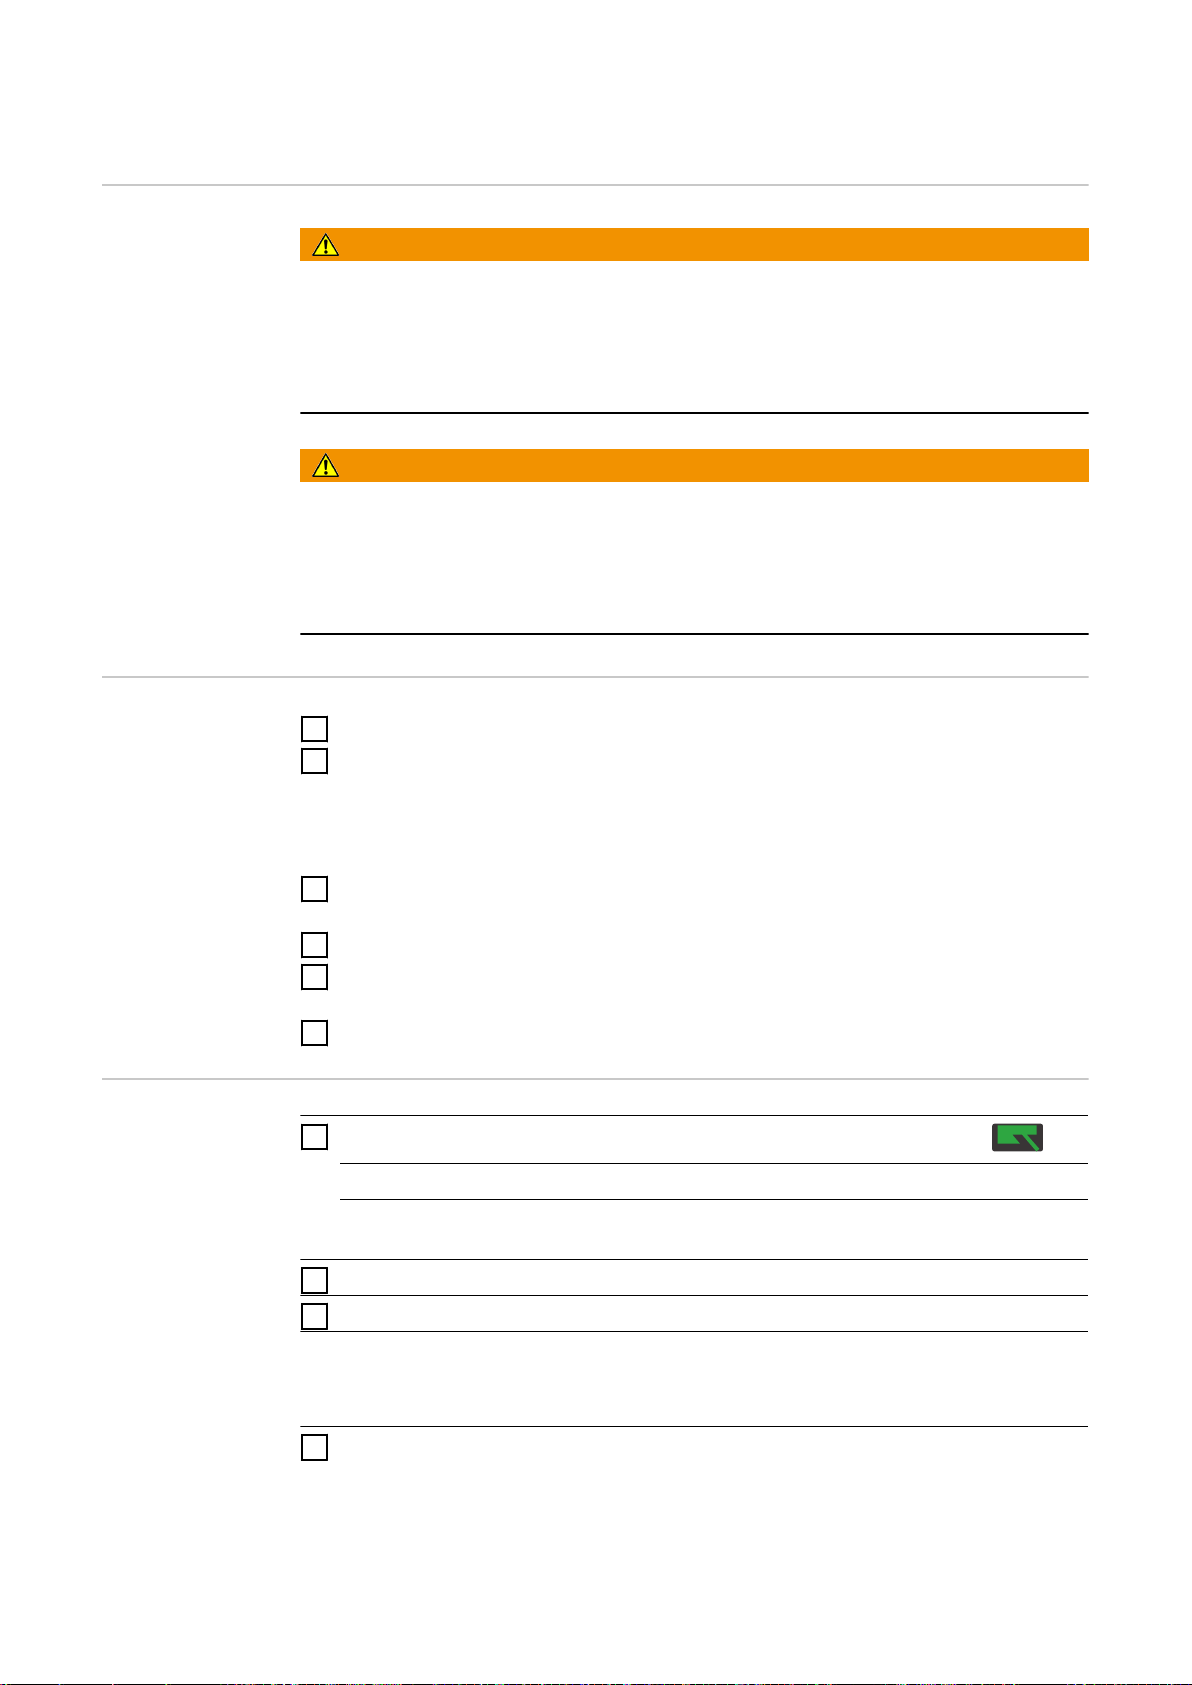Click the narrow blank sub-row below the green icon
The height and width of the screenshot is (1685, 1192).
click(714, 1182)
